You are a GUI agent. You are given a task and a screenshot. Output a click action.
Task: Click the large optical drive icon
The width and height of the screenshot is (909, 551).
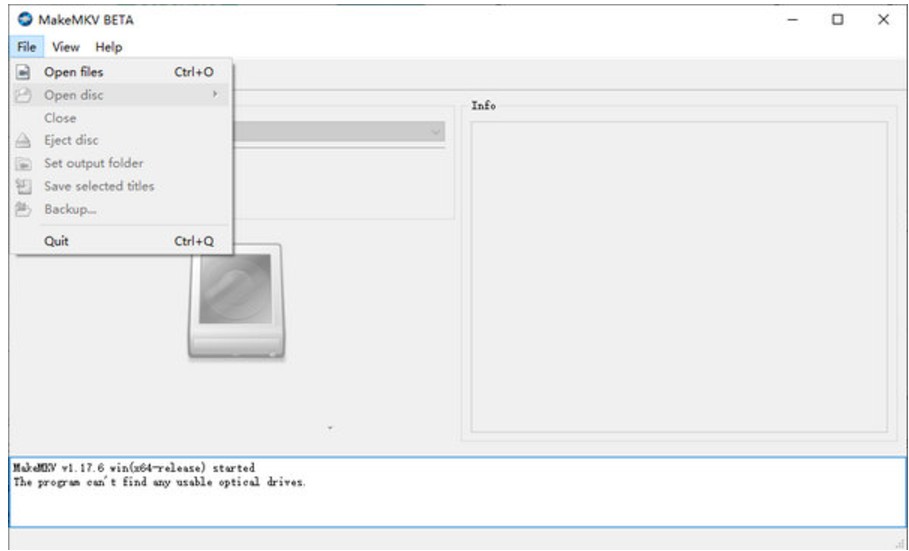pyautogui.click(x=236, y=300)
